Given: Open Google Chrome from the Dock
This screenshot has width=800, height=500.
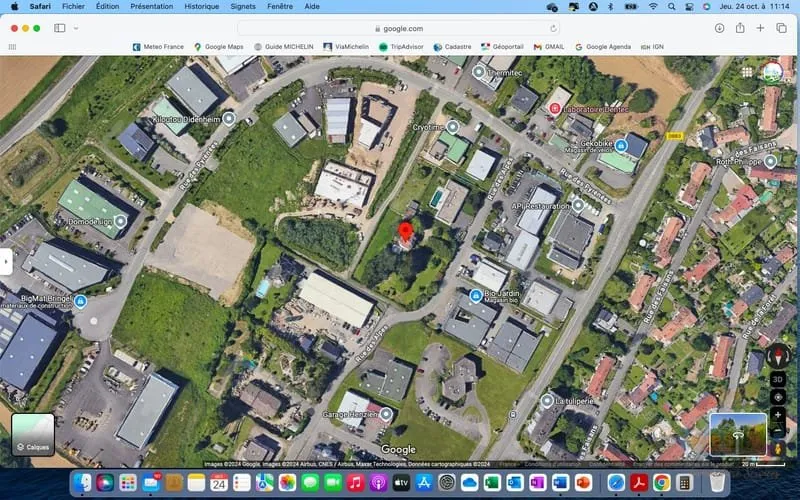Looking at the screenshot, I should pos(662,482).
